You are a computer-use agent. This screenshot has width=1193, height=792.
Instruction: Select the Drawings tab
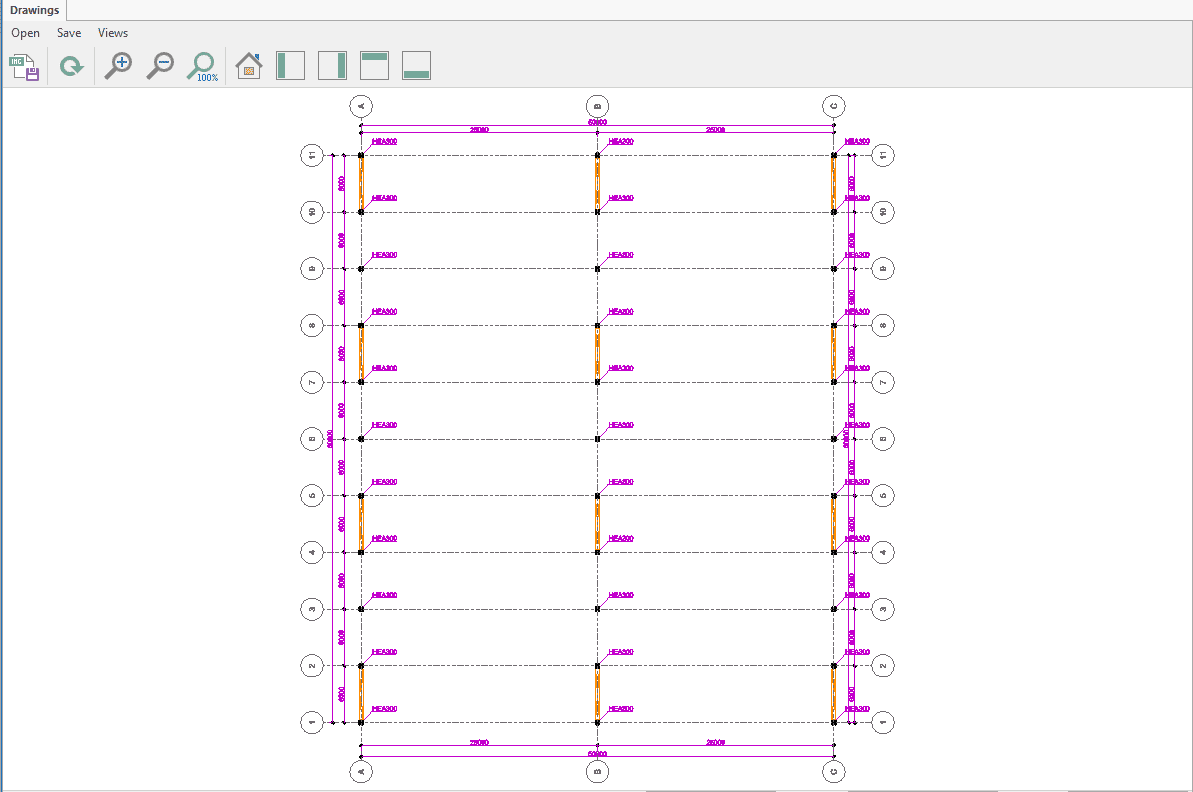[35, 11]
